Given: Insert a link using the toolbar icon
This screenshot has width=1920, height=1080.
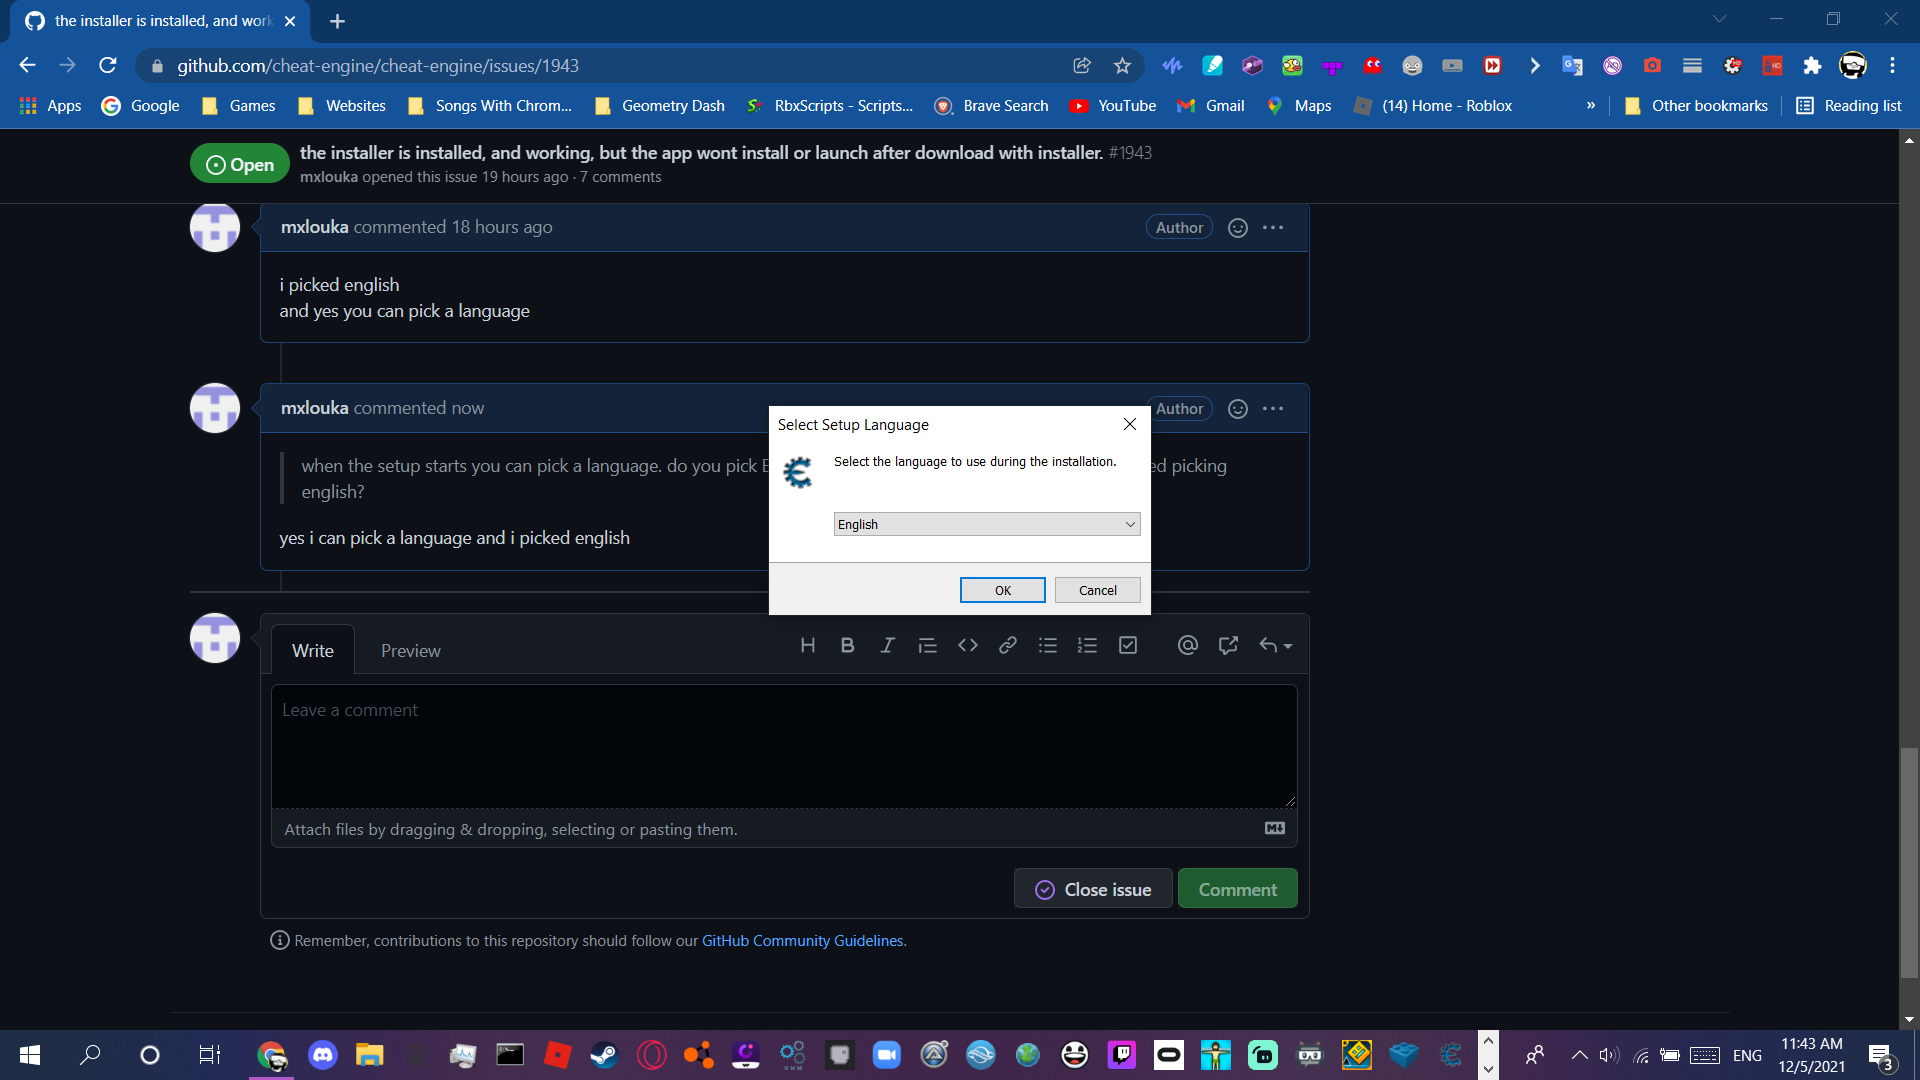Looking at the screenshot, I should (x=1007, y=645).
